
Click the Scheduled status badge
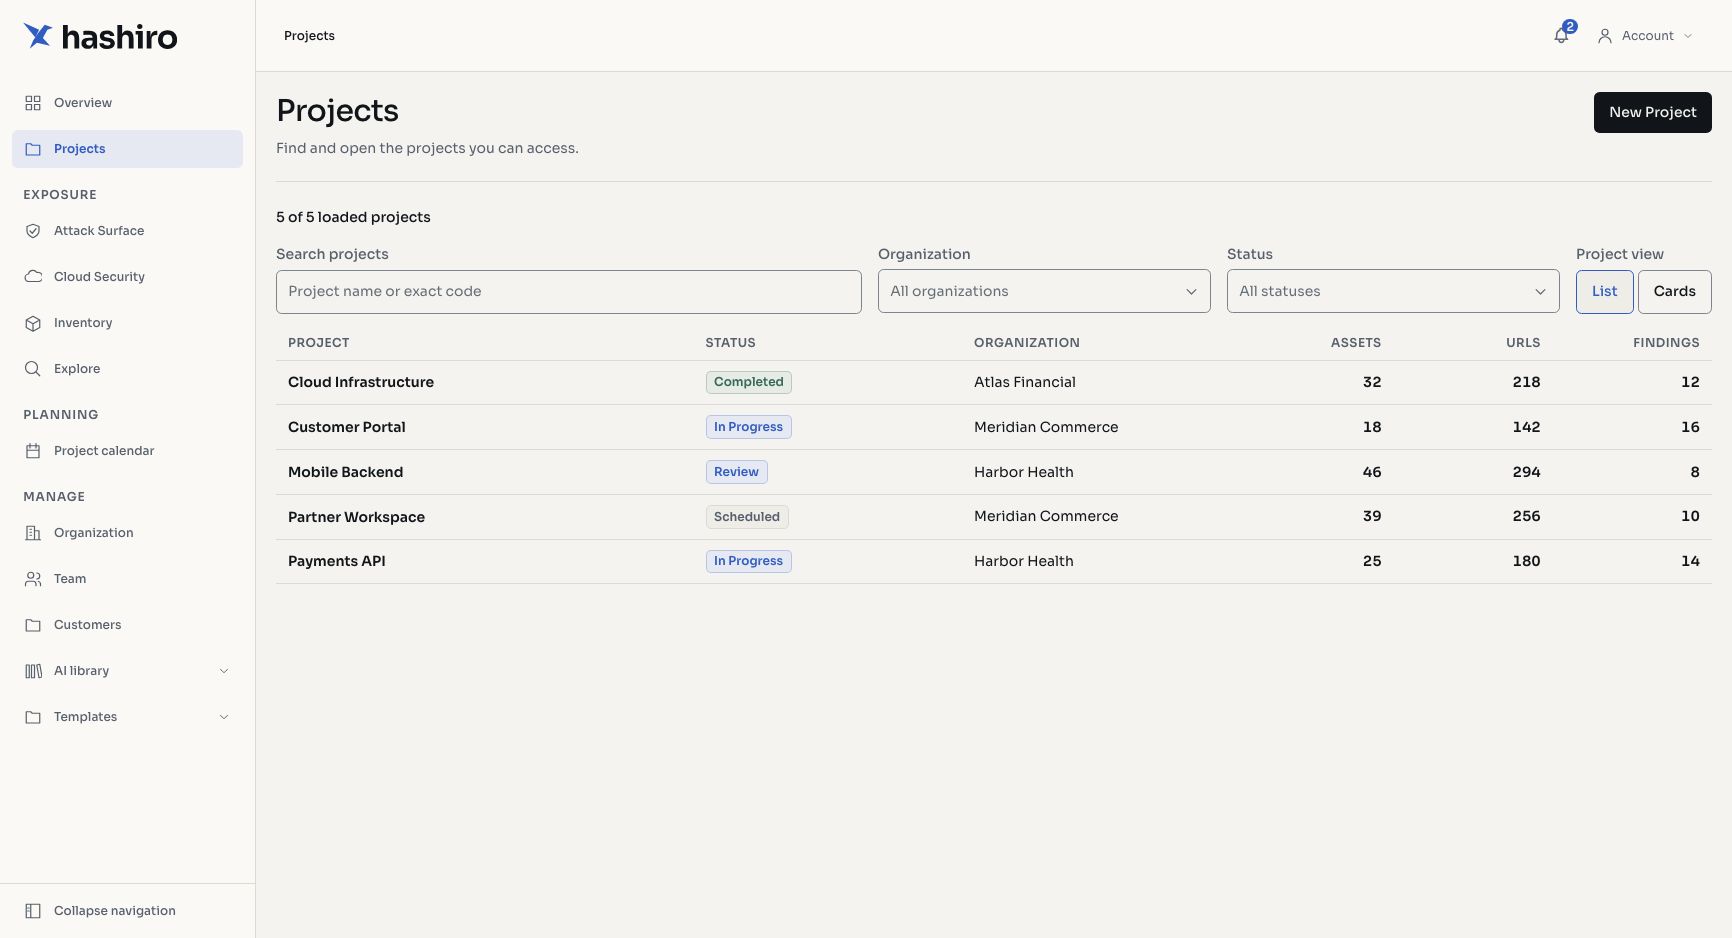tap(747, 517)
